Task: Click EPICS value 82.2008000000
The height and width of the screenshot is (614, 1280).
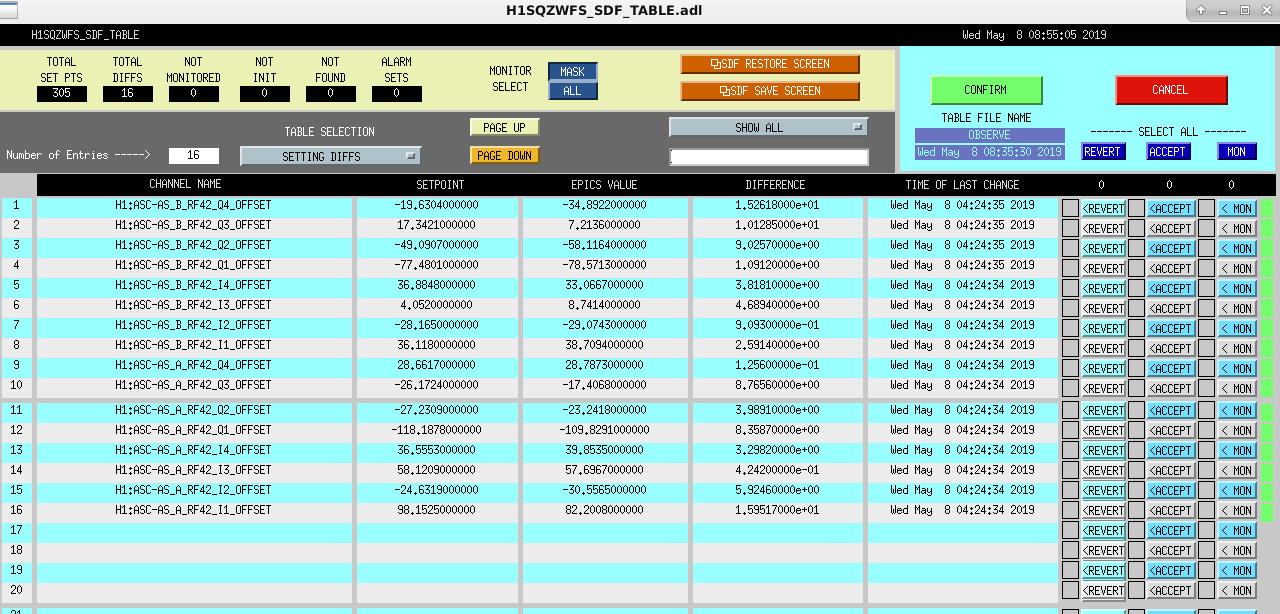Action: click(x=604, y=510)
